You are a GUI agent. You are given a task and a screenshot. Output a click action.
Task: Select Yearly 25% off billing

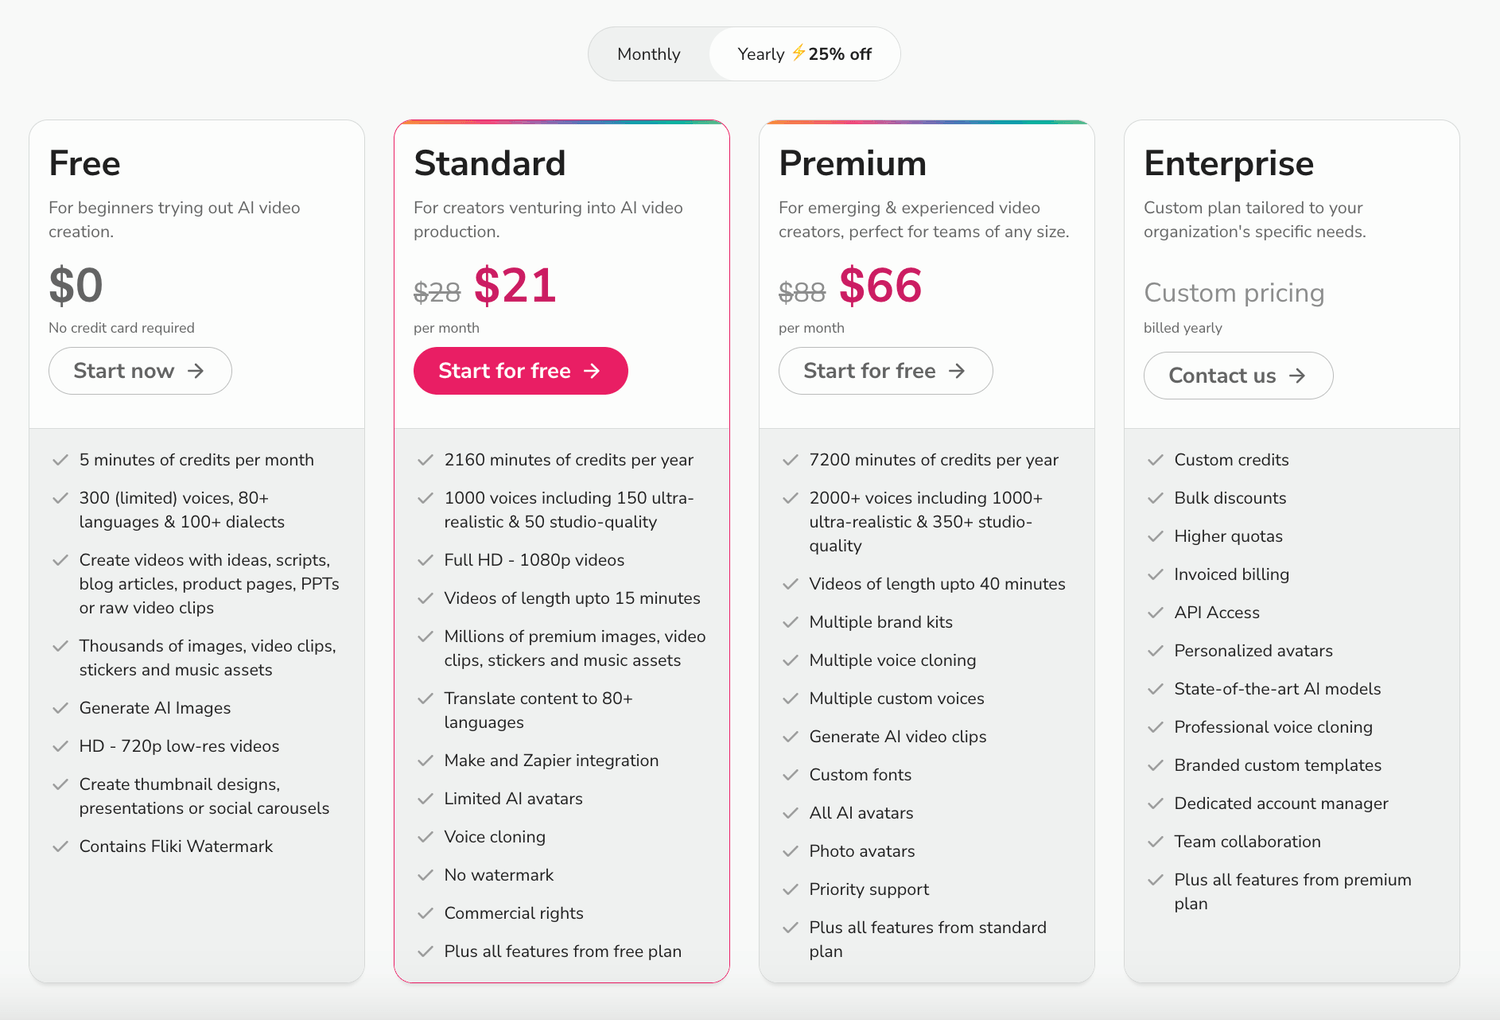804,54
